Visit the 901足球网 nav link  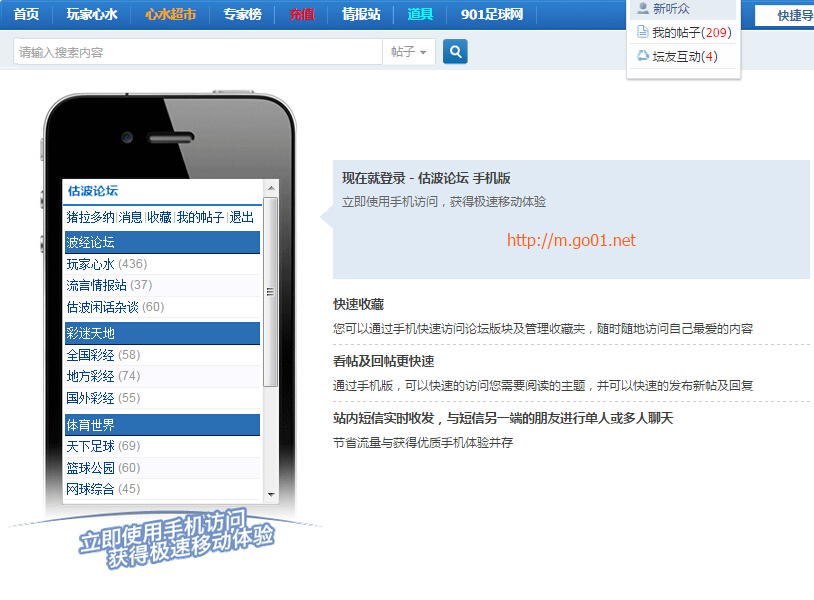pyautogui.click(x=492, y=14)
